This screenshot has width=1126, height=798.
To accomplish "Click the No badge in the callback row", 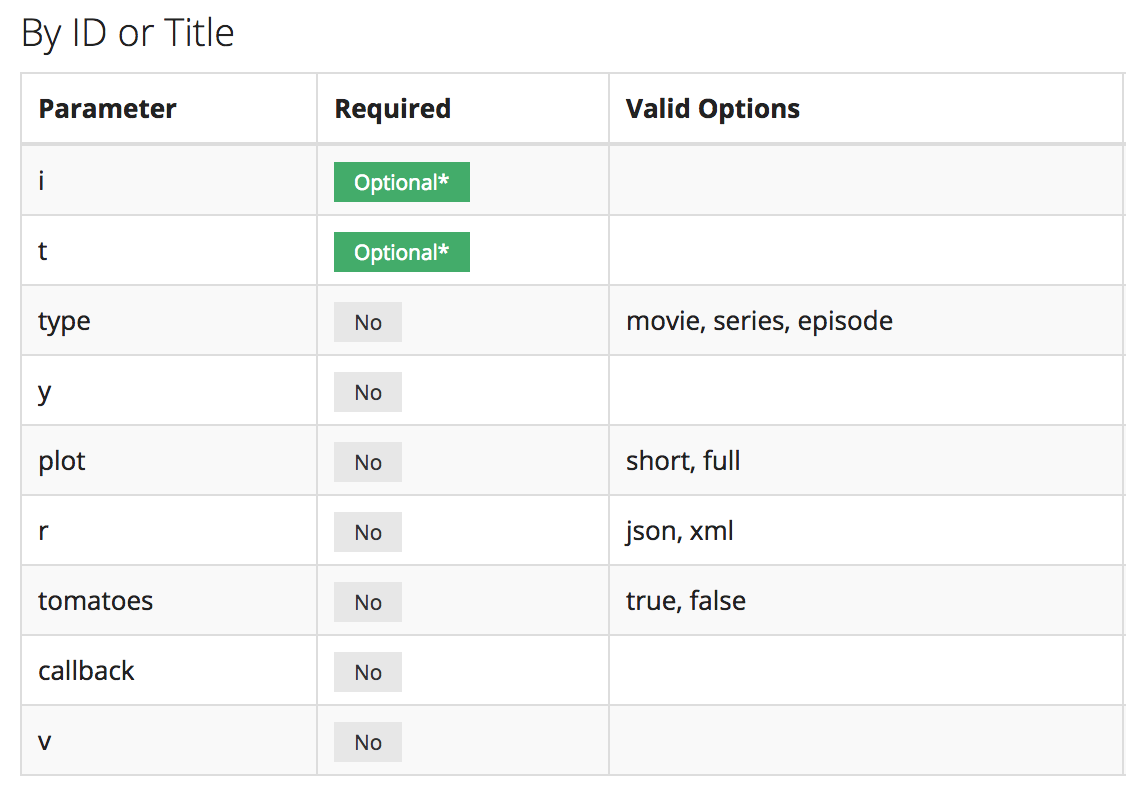I will 368,673.
